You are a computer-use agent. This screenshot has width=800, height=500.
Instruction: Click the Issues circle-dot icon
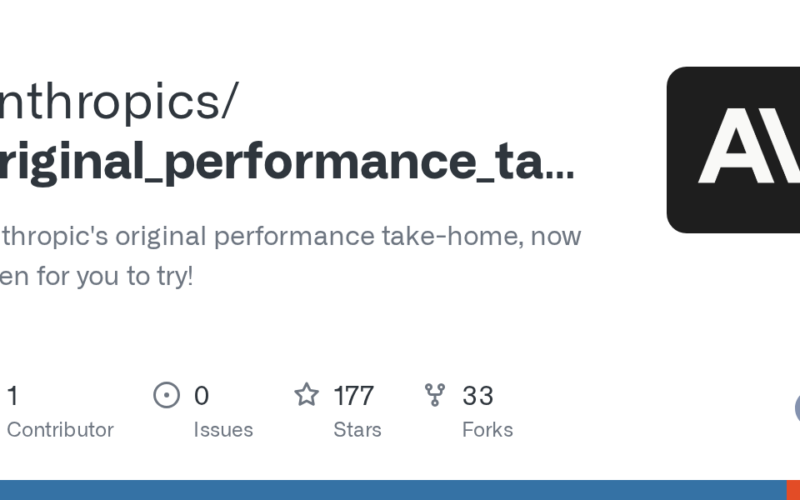pos(166,395)
